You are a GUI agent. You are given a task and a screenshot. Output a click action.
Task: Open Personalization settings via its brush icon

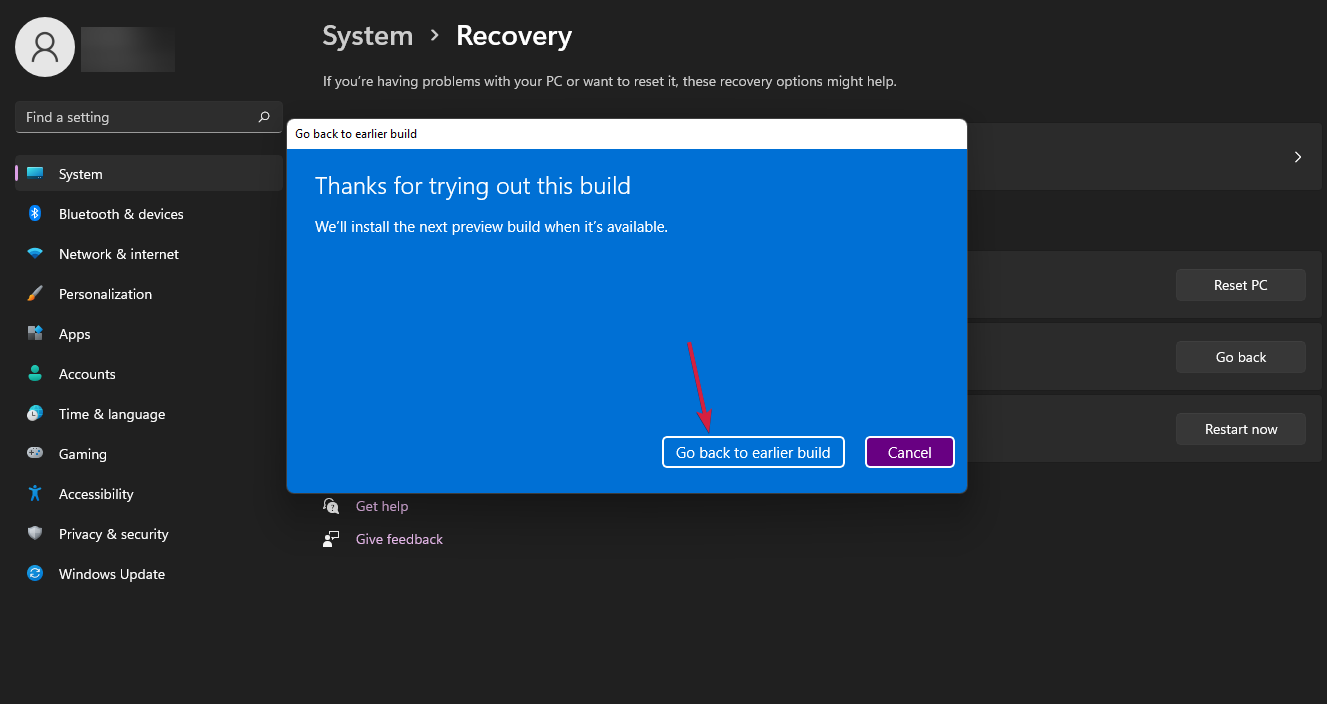(x=35, y=293)
